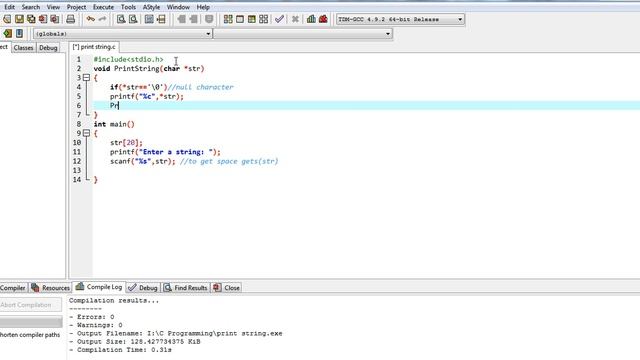Open the empty member dropdown right of globals
Viewport: 640px width, 360px height.
click(x=302, y=33)
